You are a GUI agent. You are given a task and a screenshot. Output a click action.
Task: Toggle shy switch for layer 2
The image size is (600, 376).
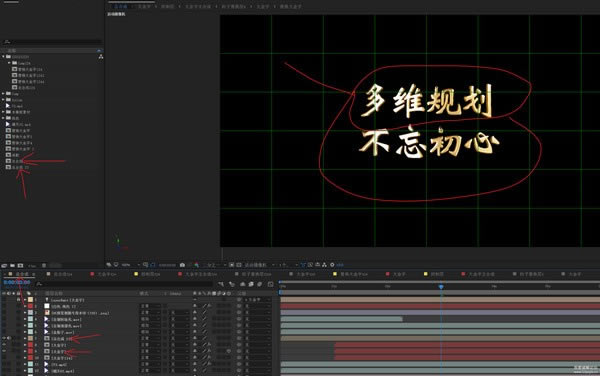pyautogui.click(x=195, y=306)
